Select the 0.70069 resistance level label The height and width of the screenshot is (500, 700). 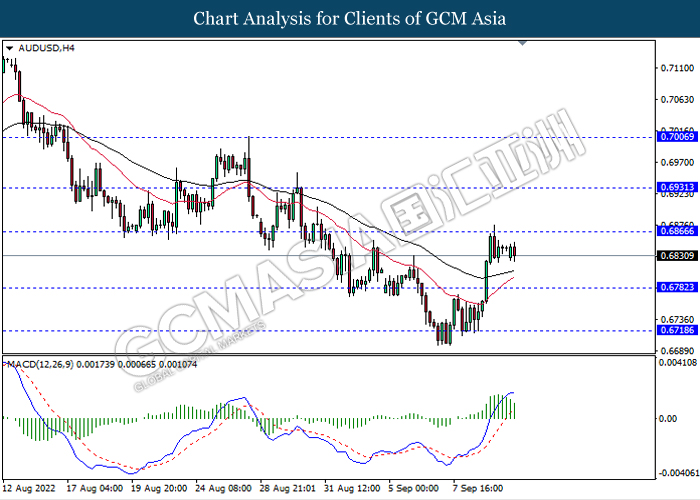click(x=677, y=137)
